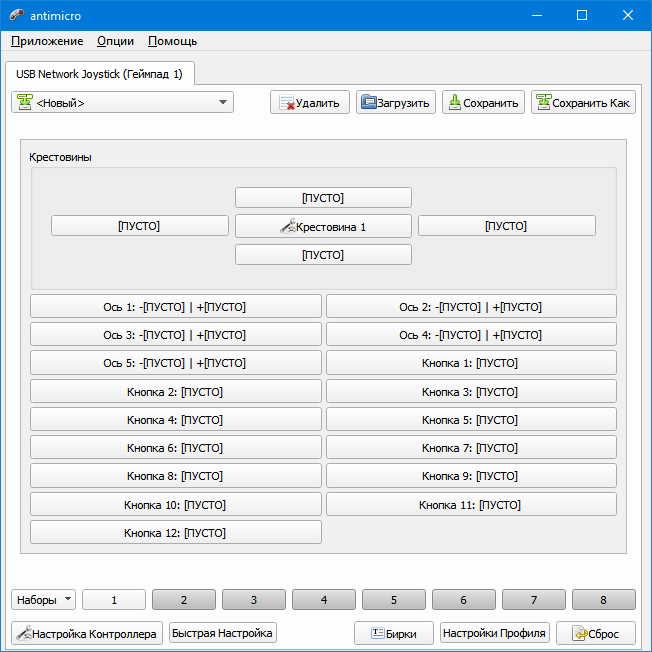652x652 pixels.
Task: Configure Ось 5 axis mapping
Action: click(x=175, y=363)
